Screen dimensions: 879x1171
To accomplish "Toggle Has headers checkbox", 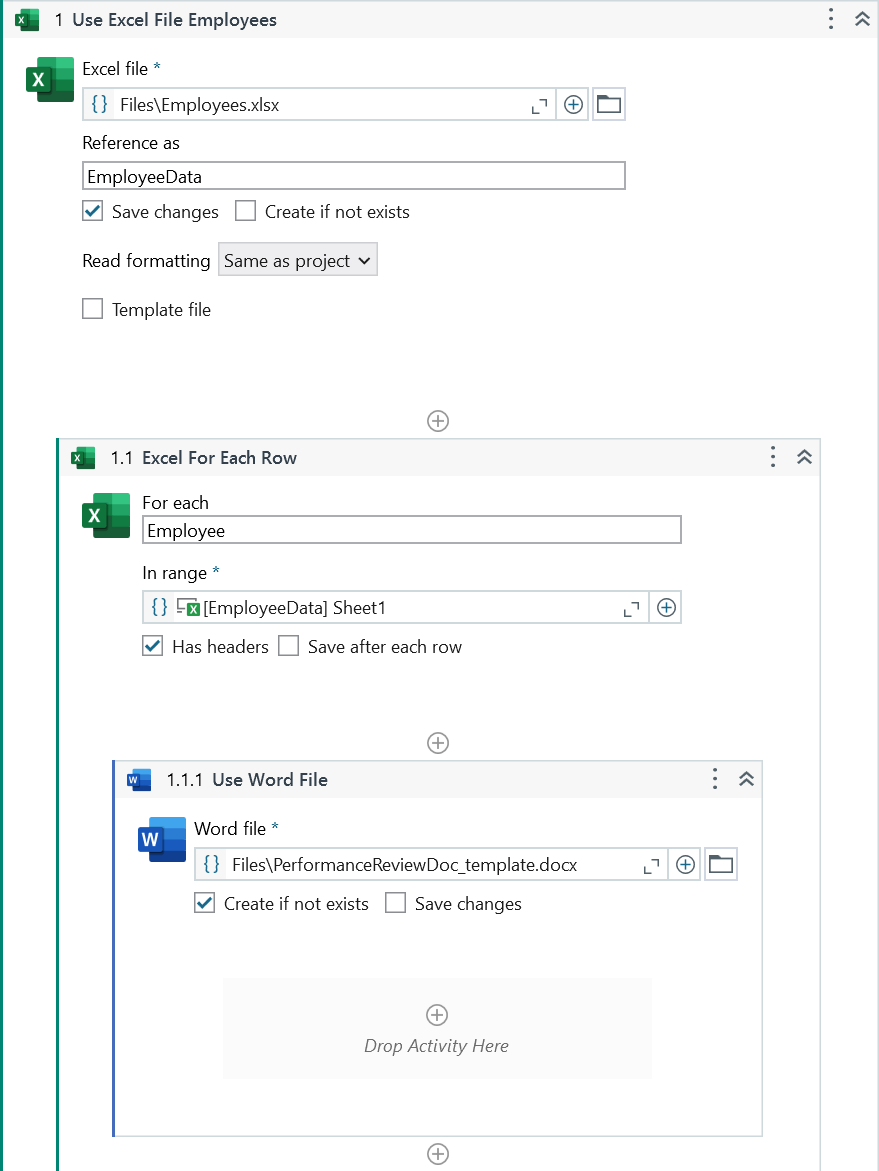I will (153, 646).
